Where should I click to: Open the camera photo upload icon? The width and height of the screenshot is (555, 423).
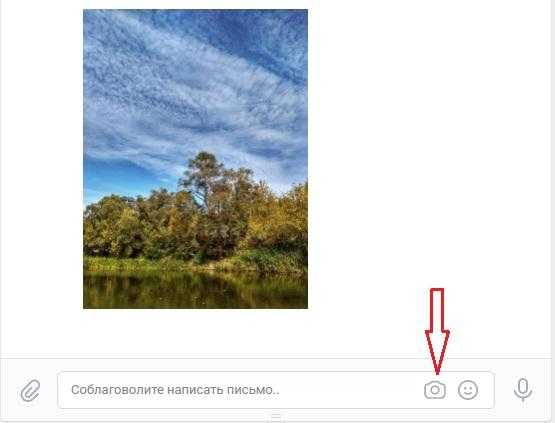pos(435,390)
